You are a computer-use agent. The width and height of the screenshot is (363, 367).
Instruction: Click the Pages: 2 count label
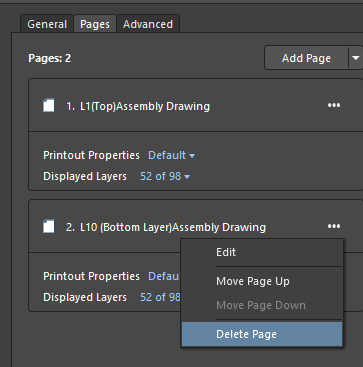[x=50, y=58]
